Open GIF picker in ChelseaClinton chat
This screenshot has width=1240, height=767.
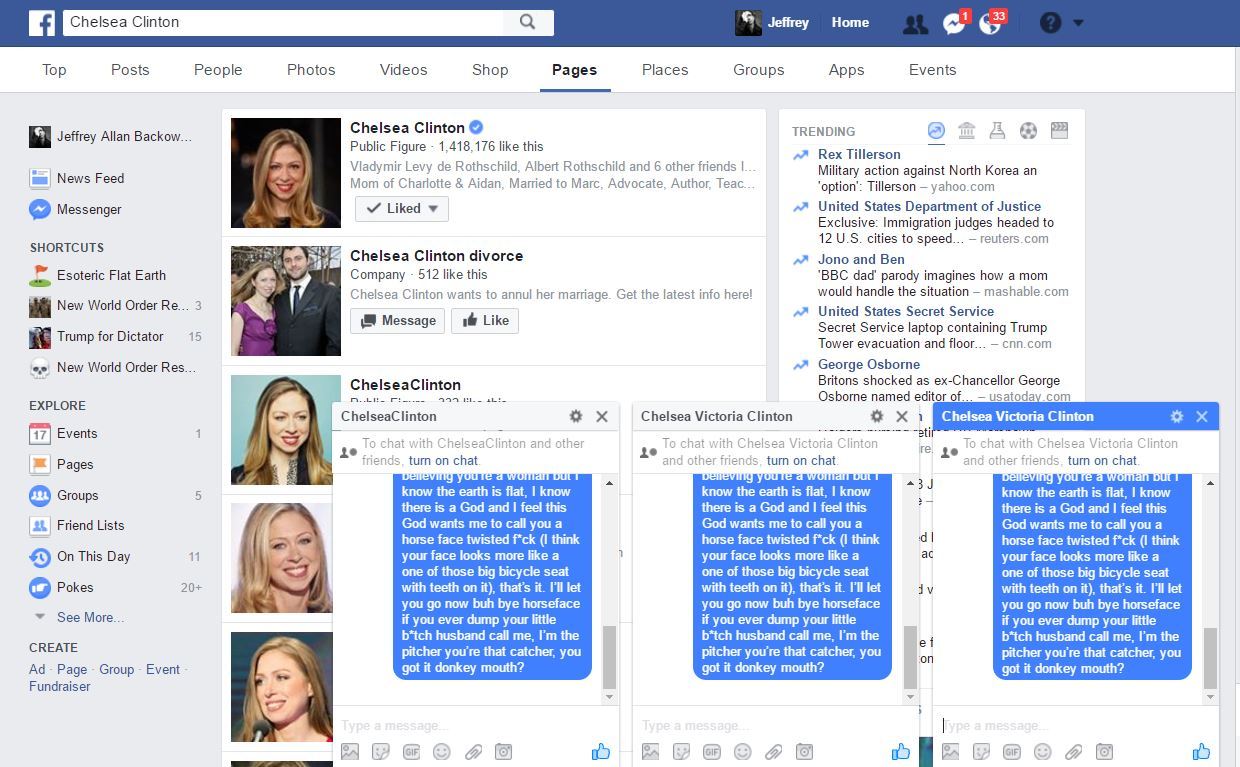411,752
